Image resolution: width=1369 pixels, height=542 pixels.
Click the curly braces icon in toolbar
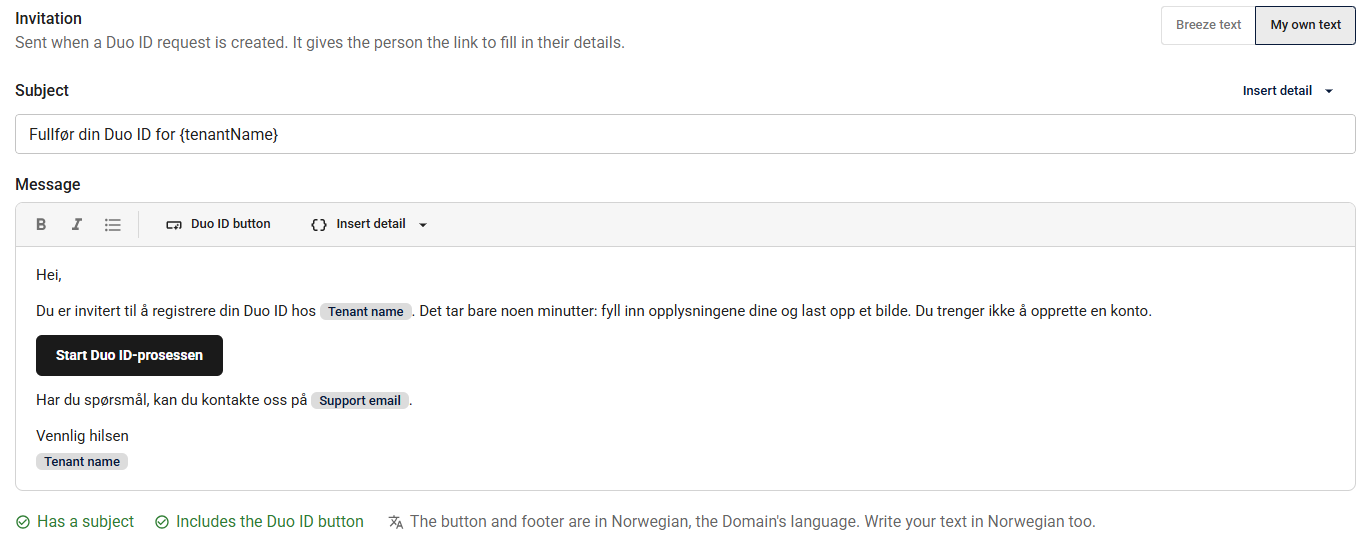coord(319,224)
